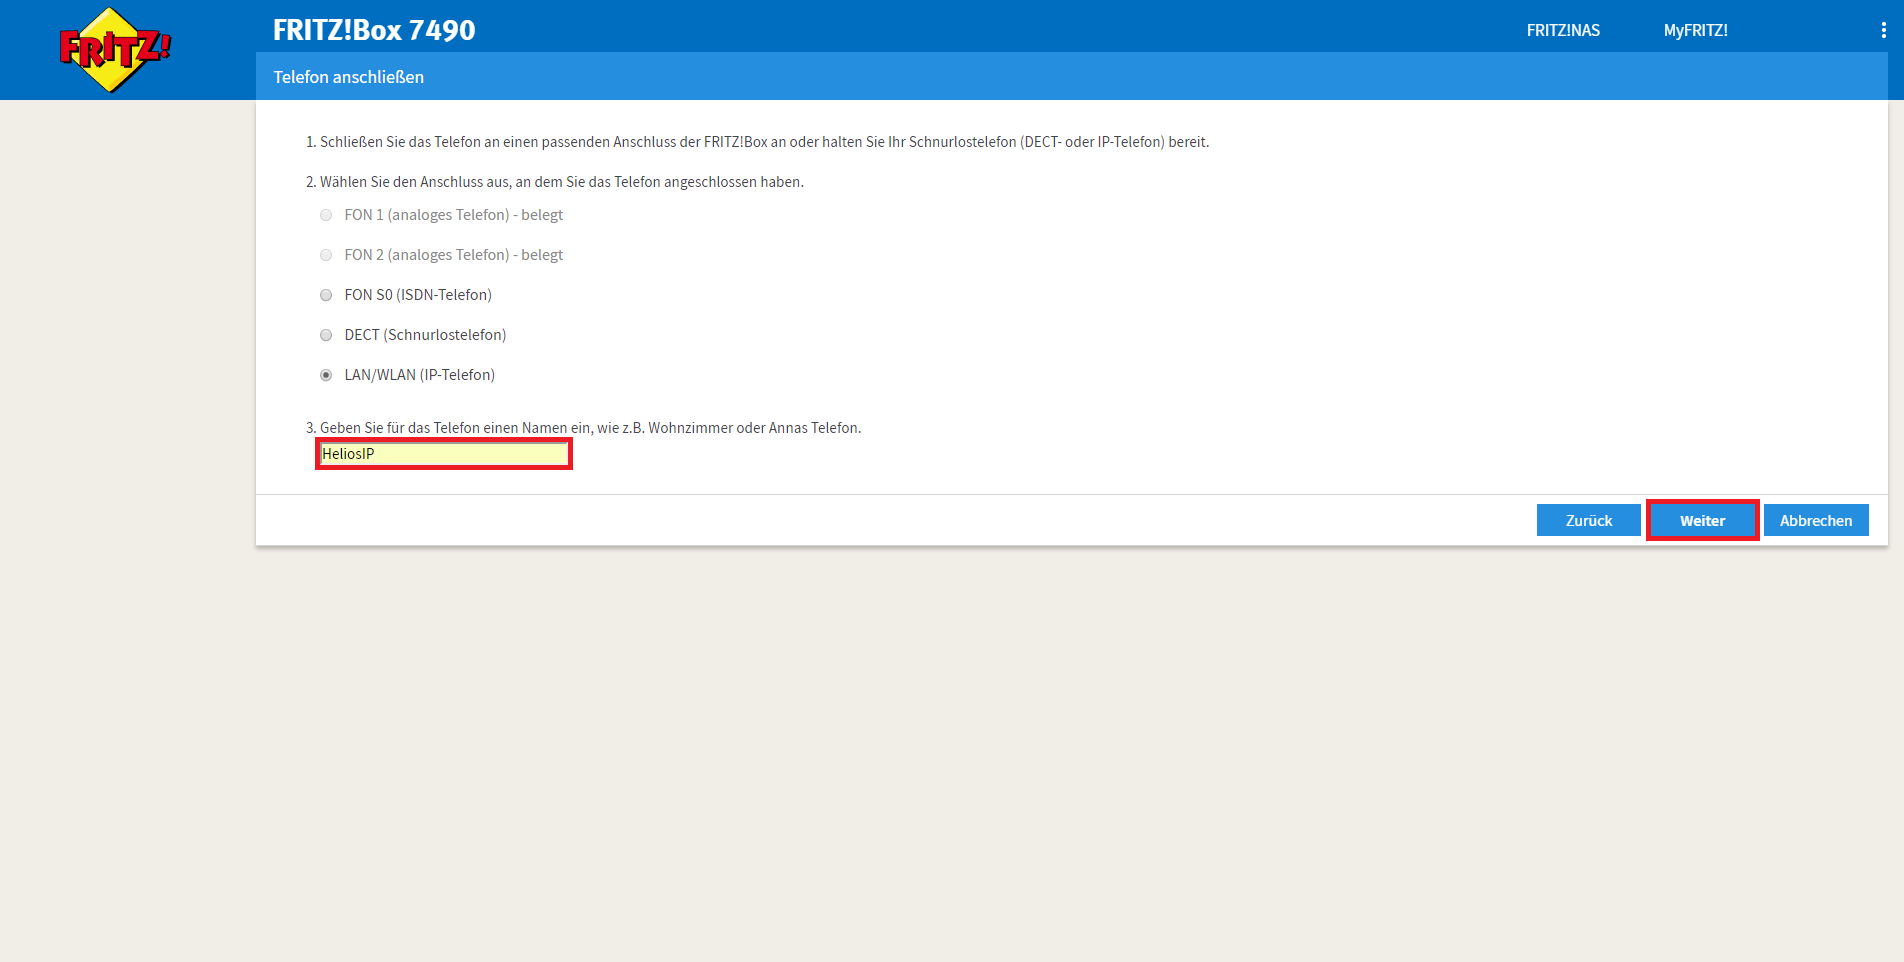Open MyFRITZ! from the header
Screen dimensions: 1904x962
[1695, 31]
